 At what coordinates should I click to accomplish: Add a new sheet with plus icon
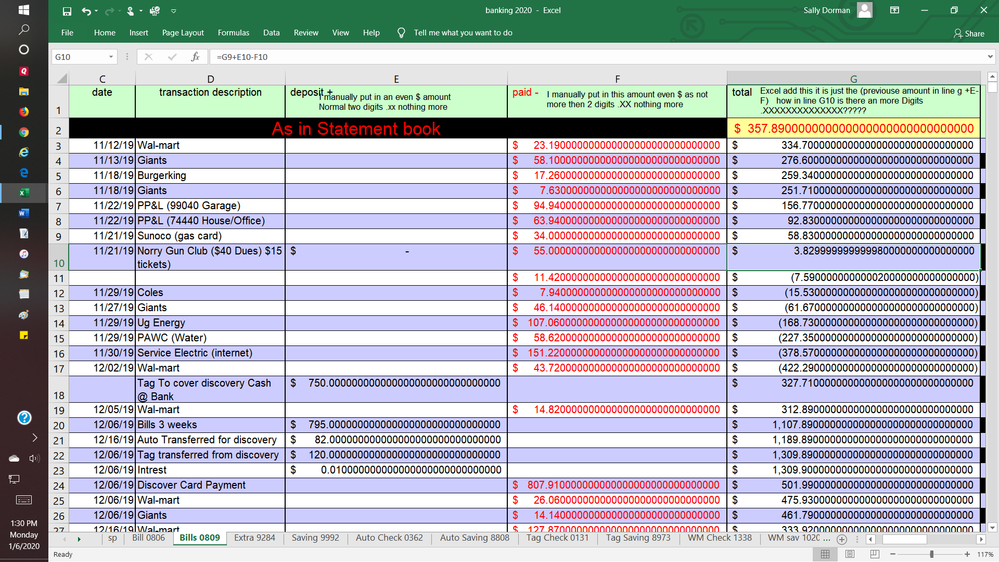[x=842, y=539]
